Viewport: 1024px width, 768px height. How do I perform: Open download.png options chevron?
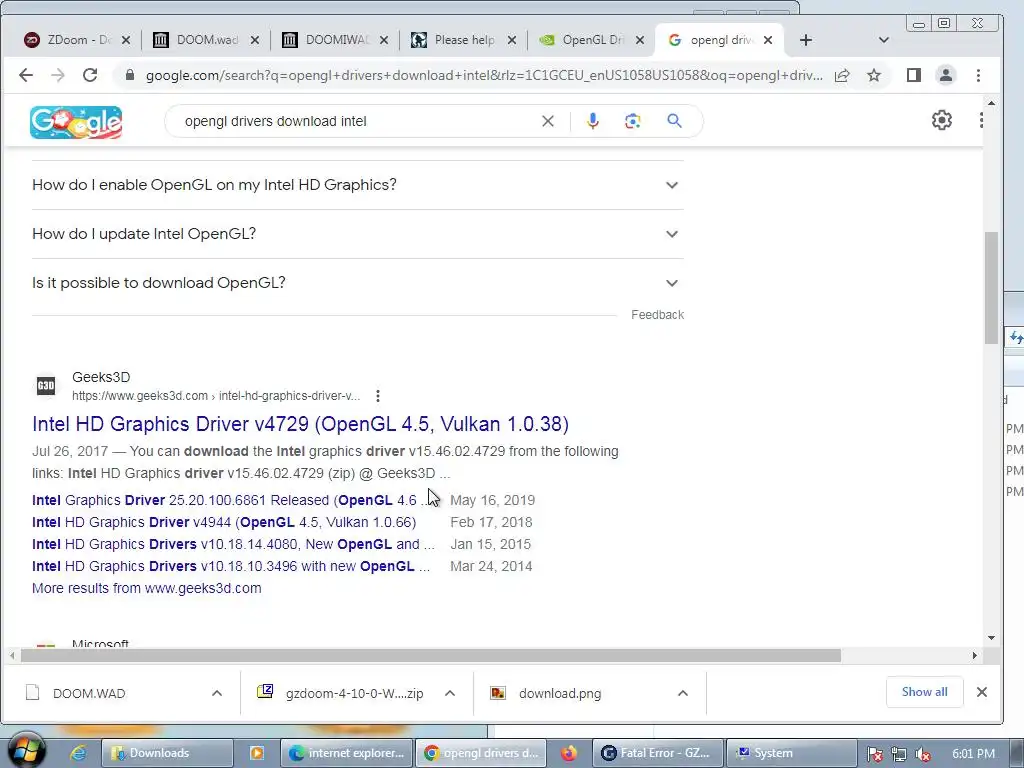coord(682,693)
